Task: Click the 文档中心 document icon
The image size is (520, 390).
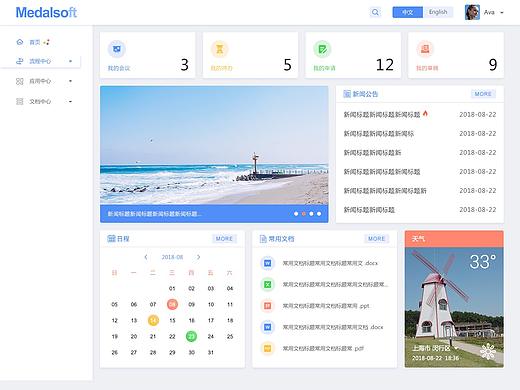Action: point(20,101)
